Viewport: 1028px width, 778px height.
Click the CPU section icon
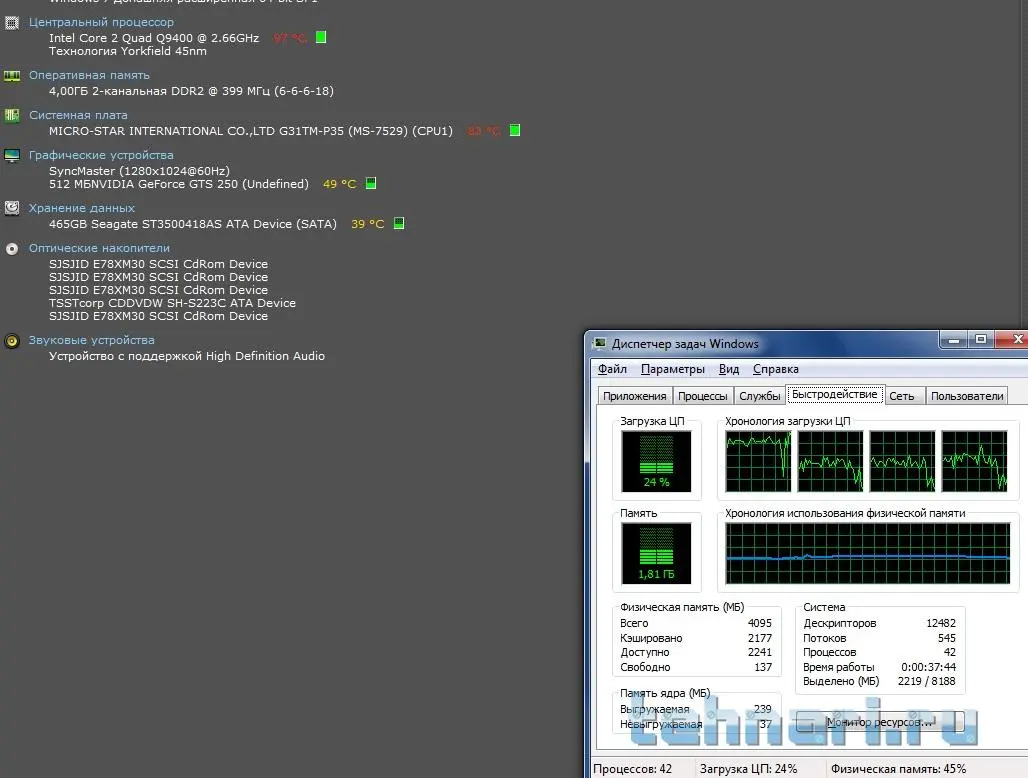pyautogui.click(x=12, y=24)
